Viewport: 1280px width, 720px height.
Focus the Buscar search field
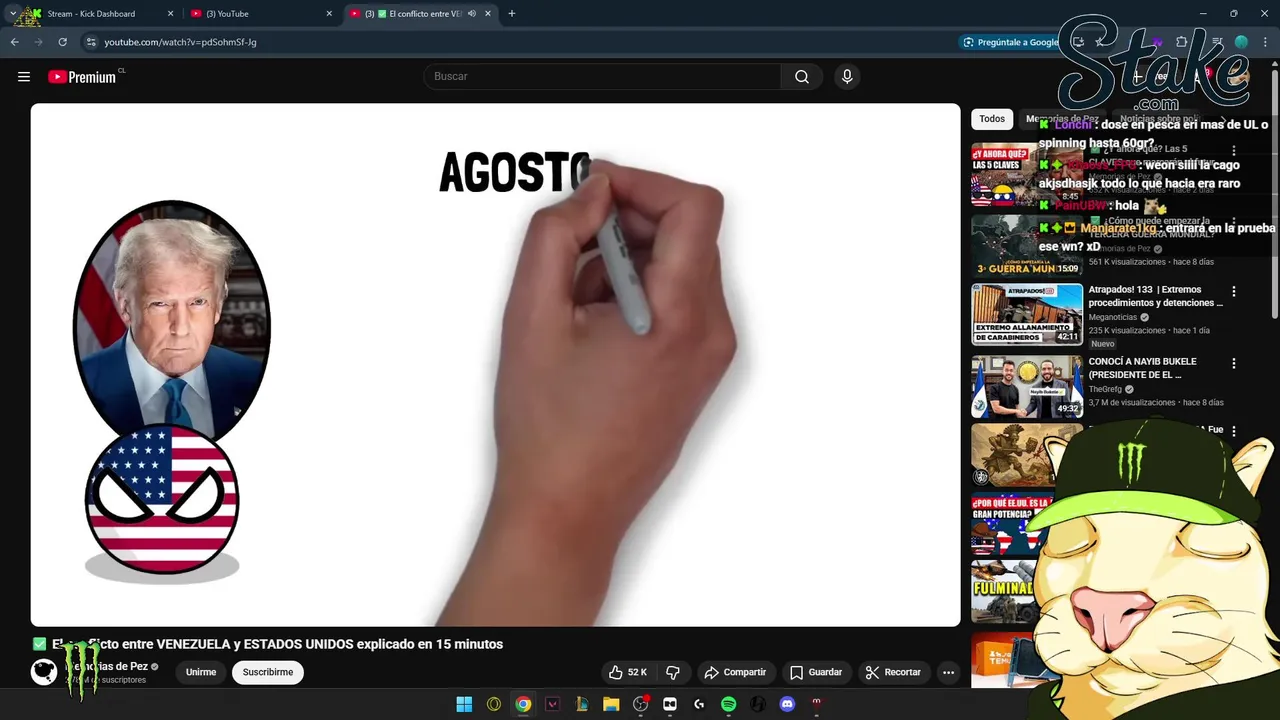click(x=603, y=77)
